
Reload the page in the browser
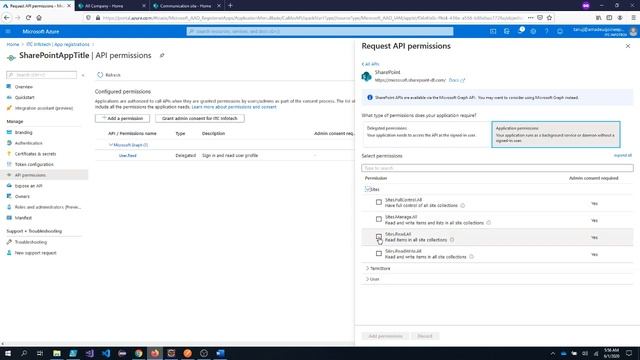(x=28, y=18)
